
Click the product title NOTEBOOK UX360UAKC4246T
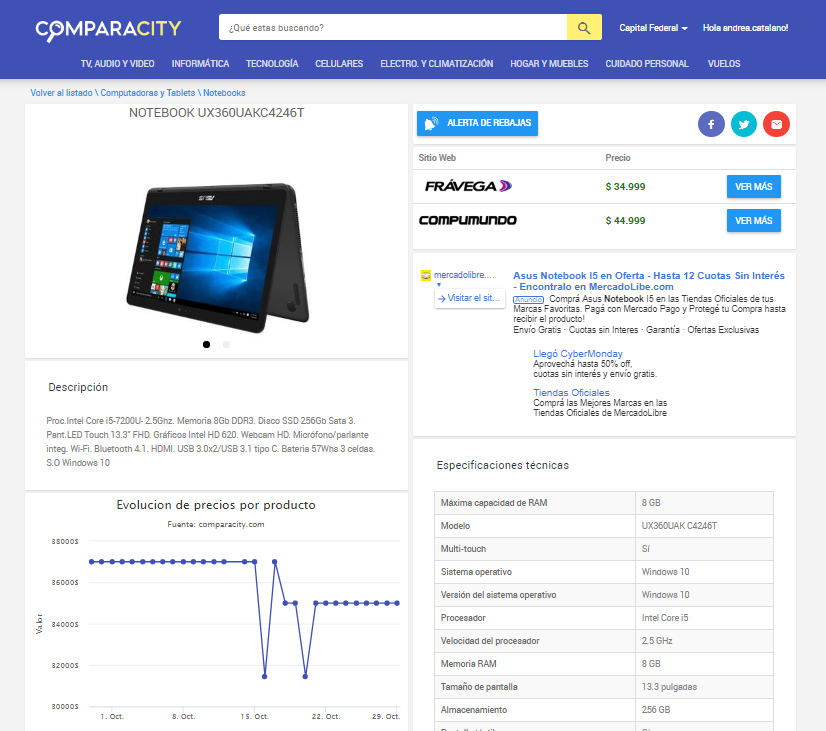217,113
